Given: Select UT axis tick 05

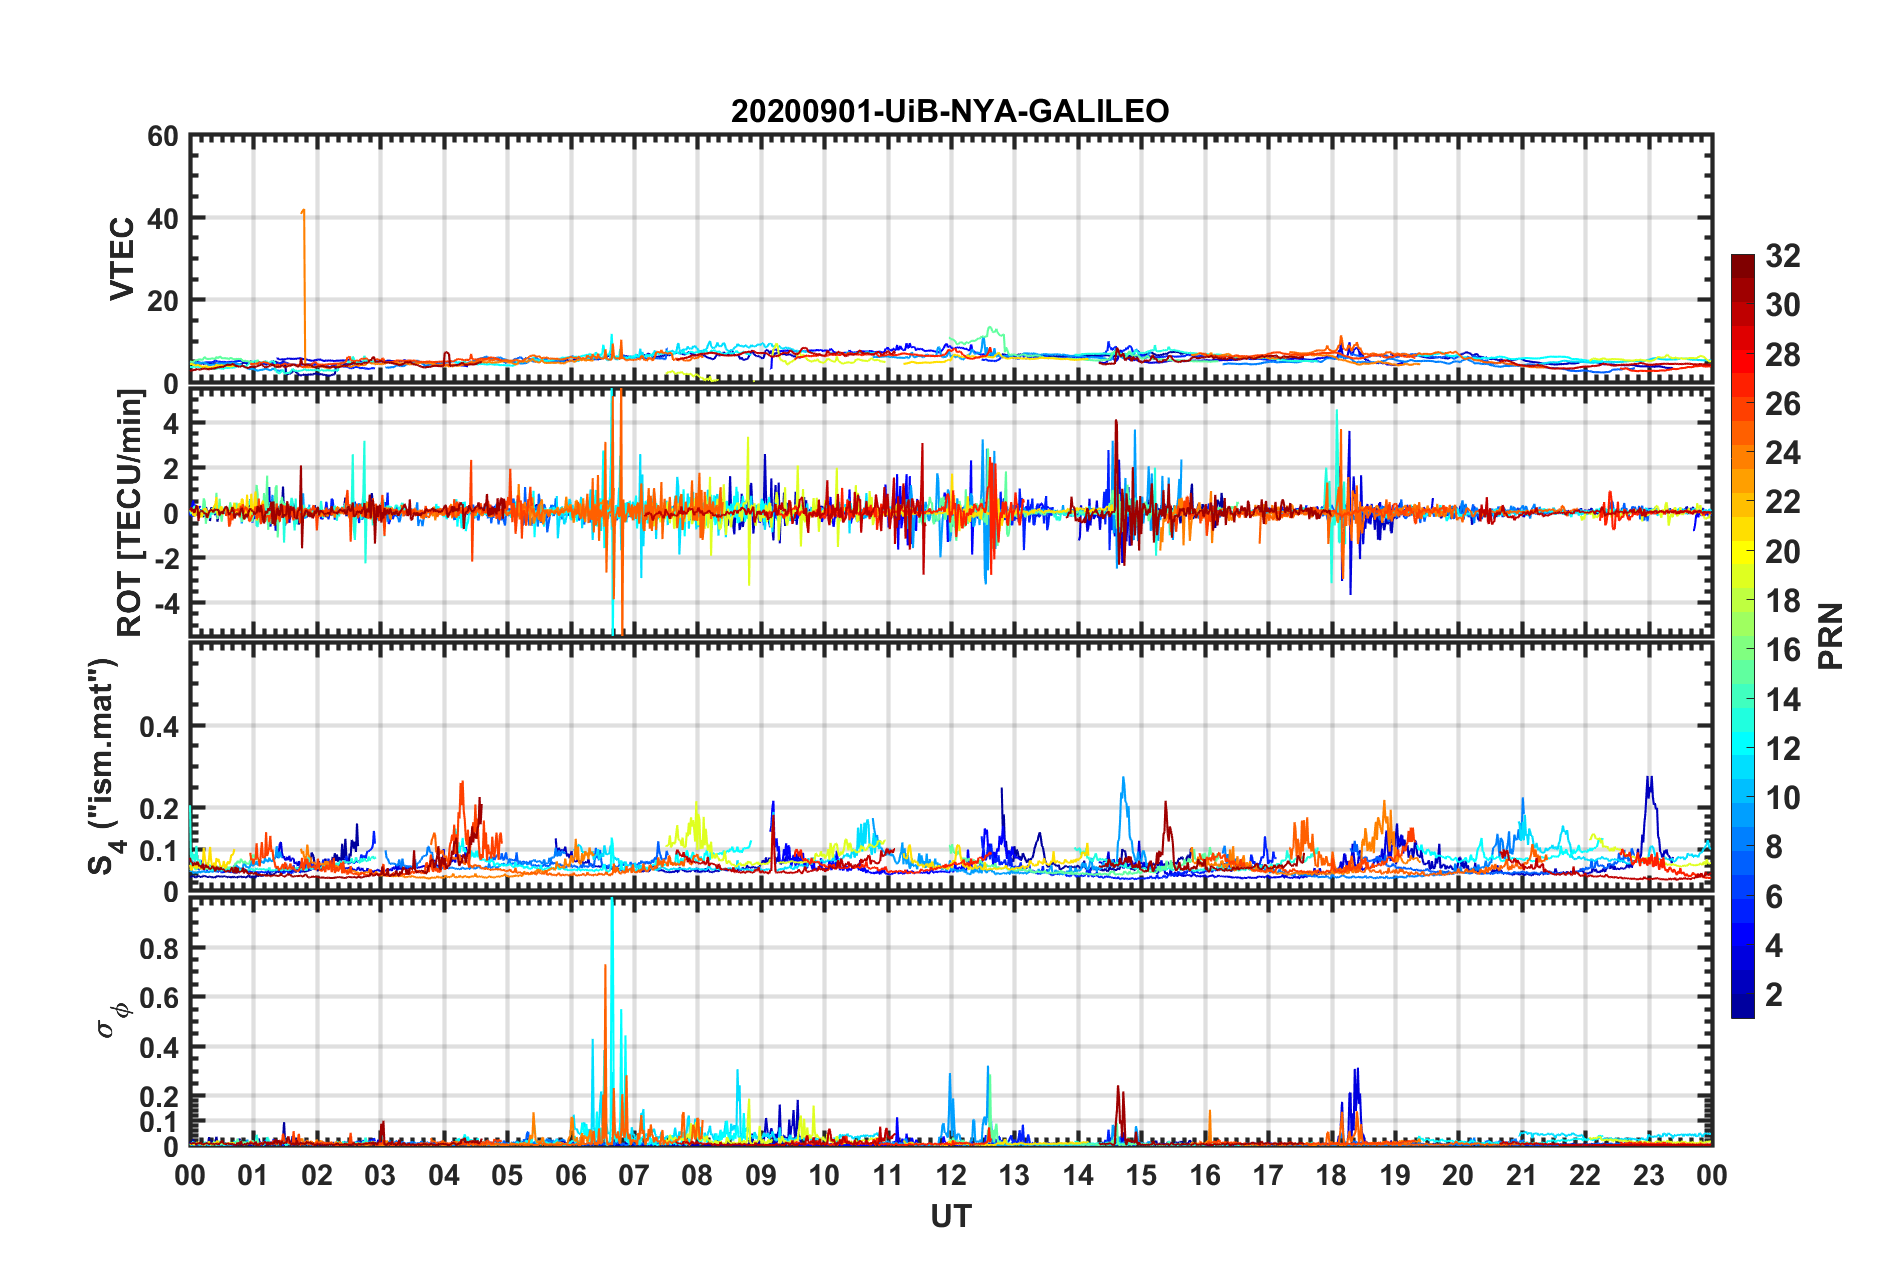Looking at the screenshot, I should tap(507, 1175).
